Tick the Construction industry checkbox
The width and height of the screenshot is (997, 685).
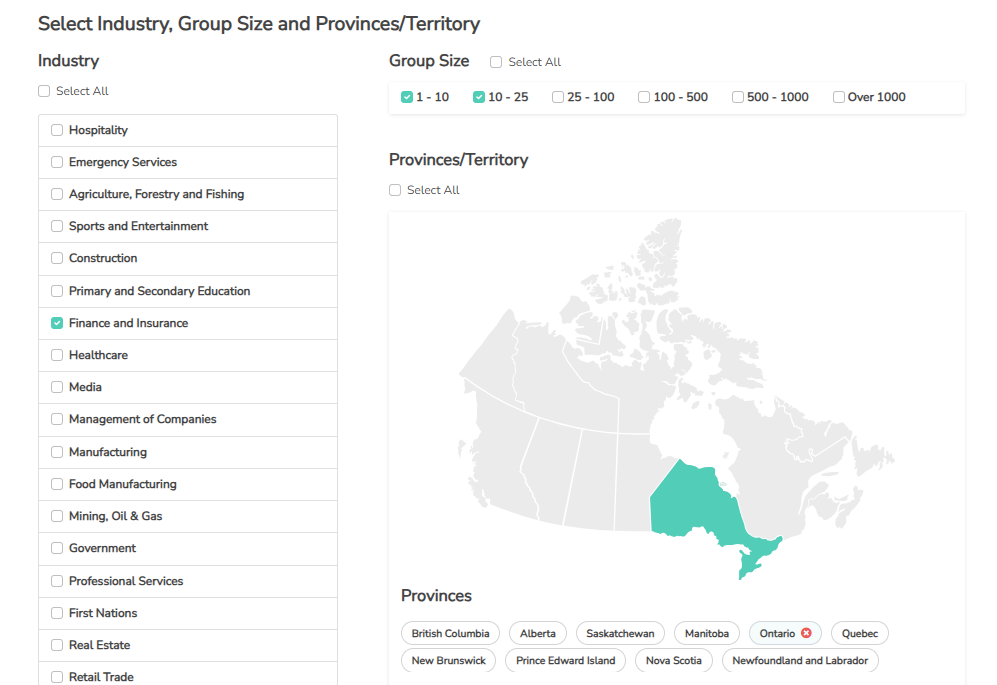pos(57,258)
